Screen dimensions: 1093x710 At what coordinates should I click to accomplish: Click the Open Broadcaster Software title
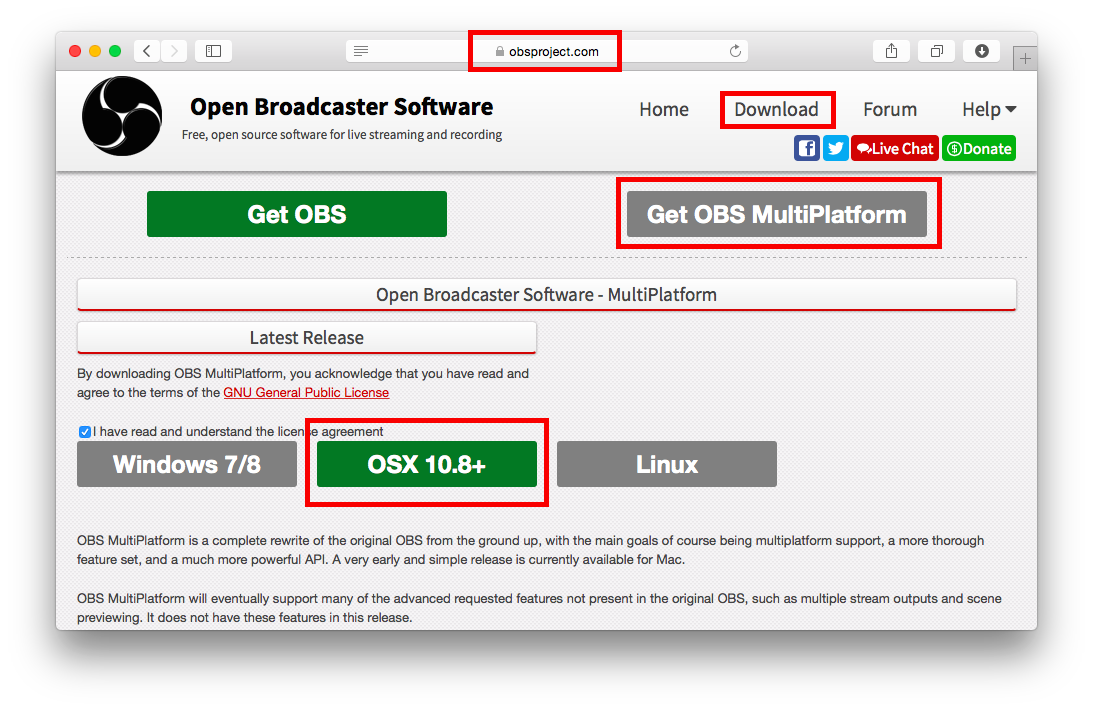point(342,107)
